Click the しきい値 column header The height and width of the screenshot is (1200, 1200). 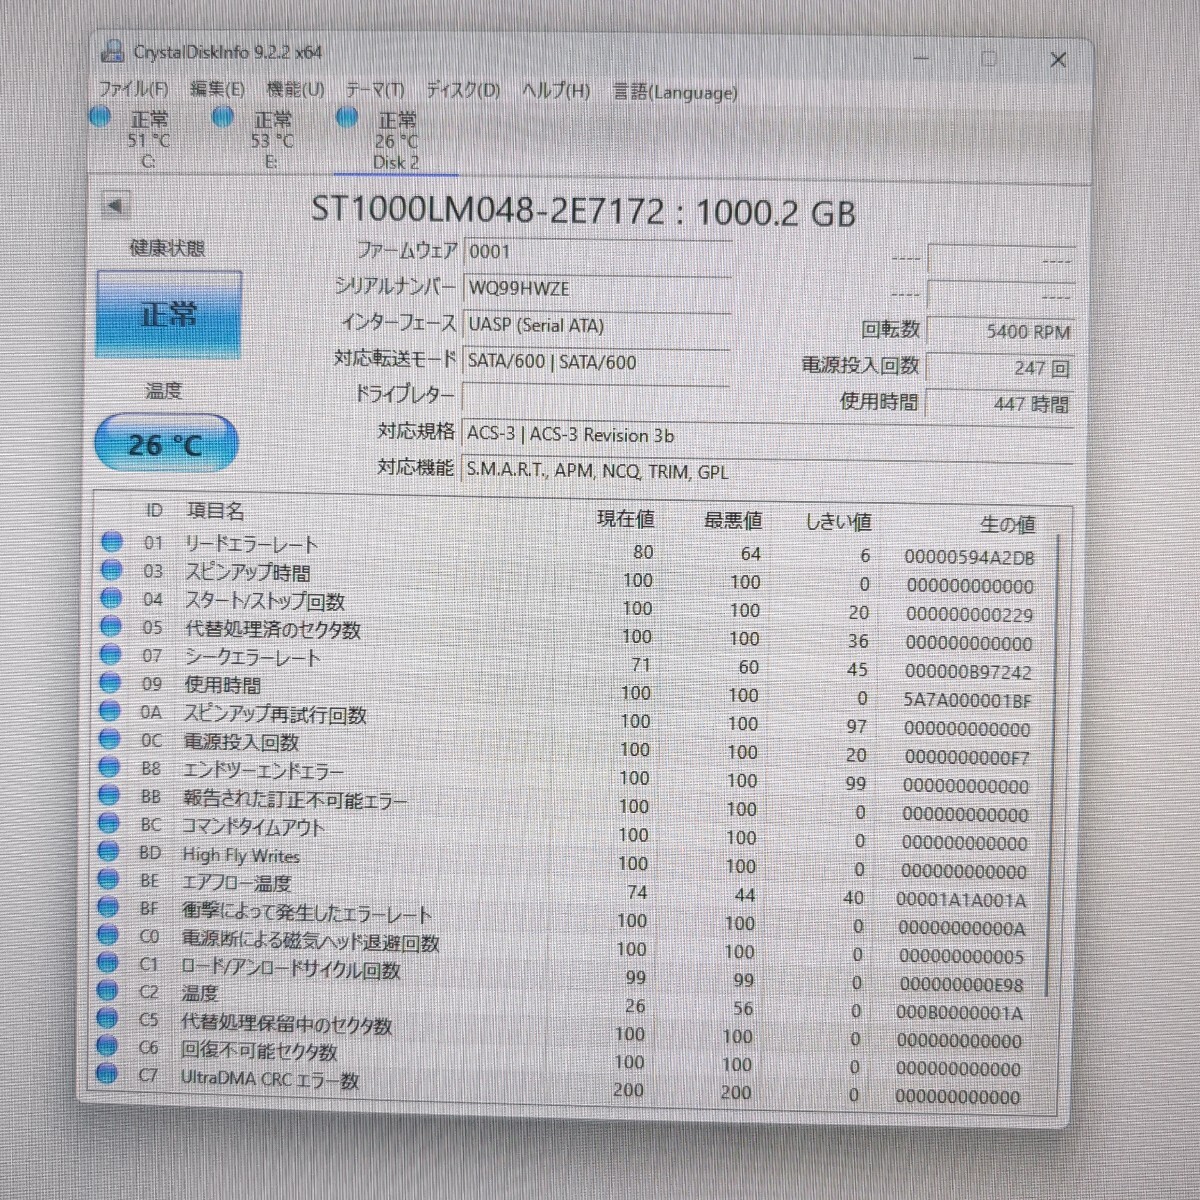click(x=839, y=521)
